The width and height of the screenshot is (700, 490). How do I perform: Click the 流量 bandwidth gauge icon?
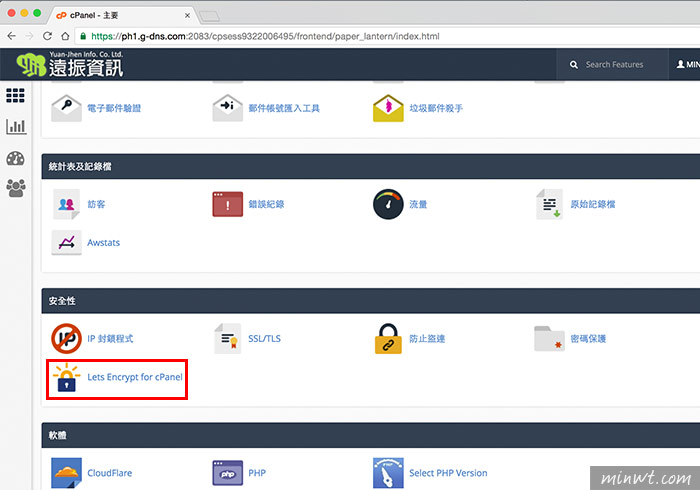pyautogui.click(x=388, y=204)
